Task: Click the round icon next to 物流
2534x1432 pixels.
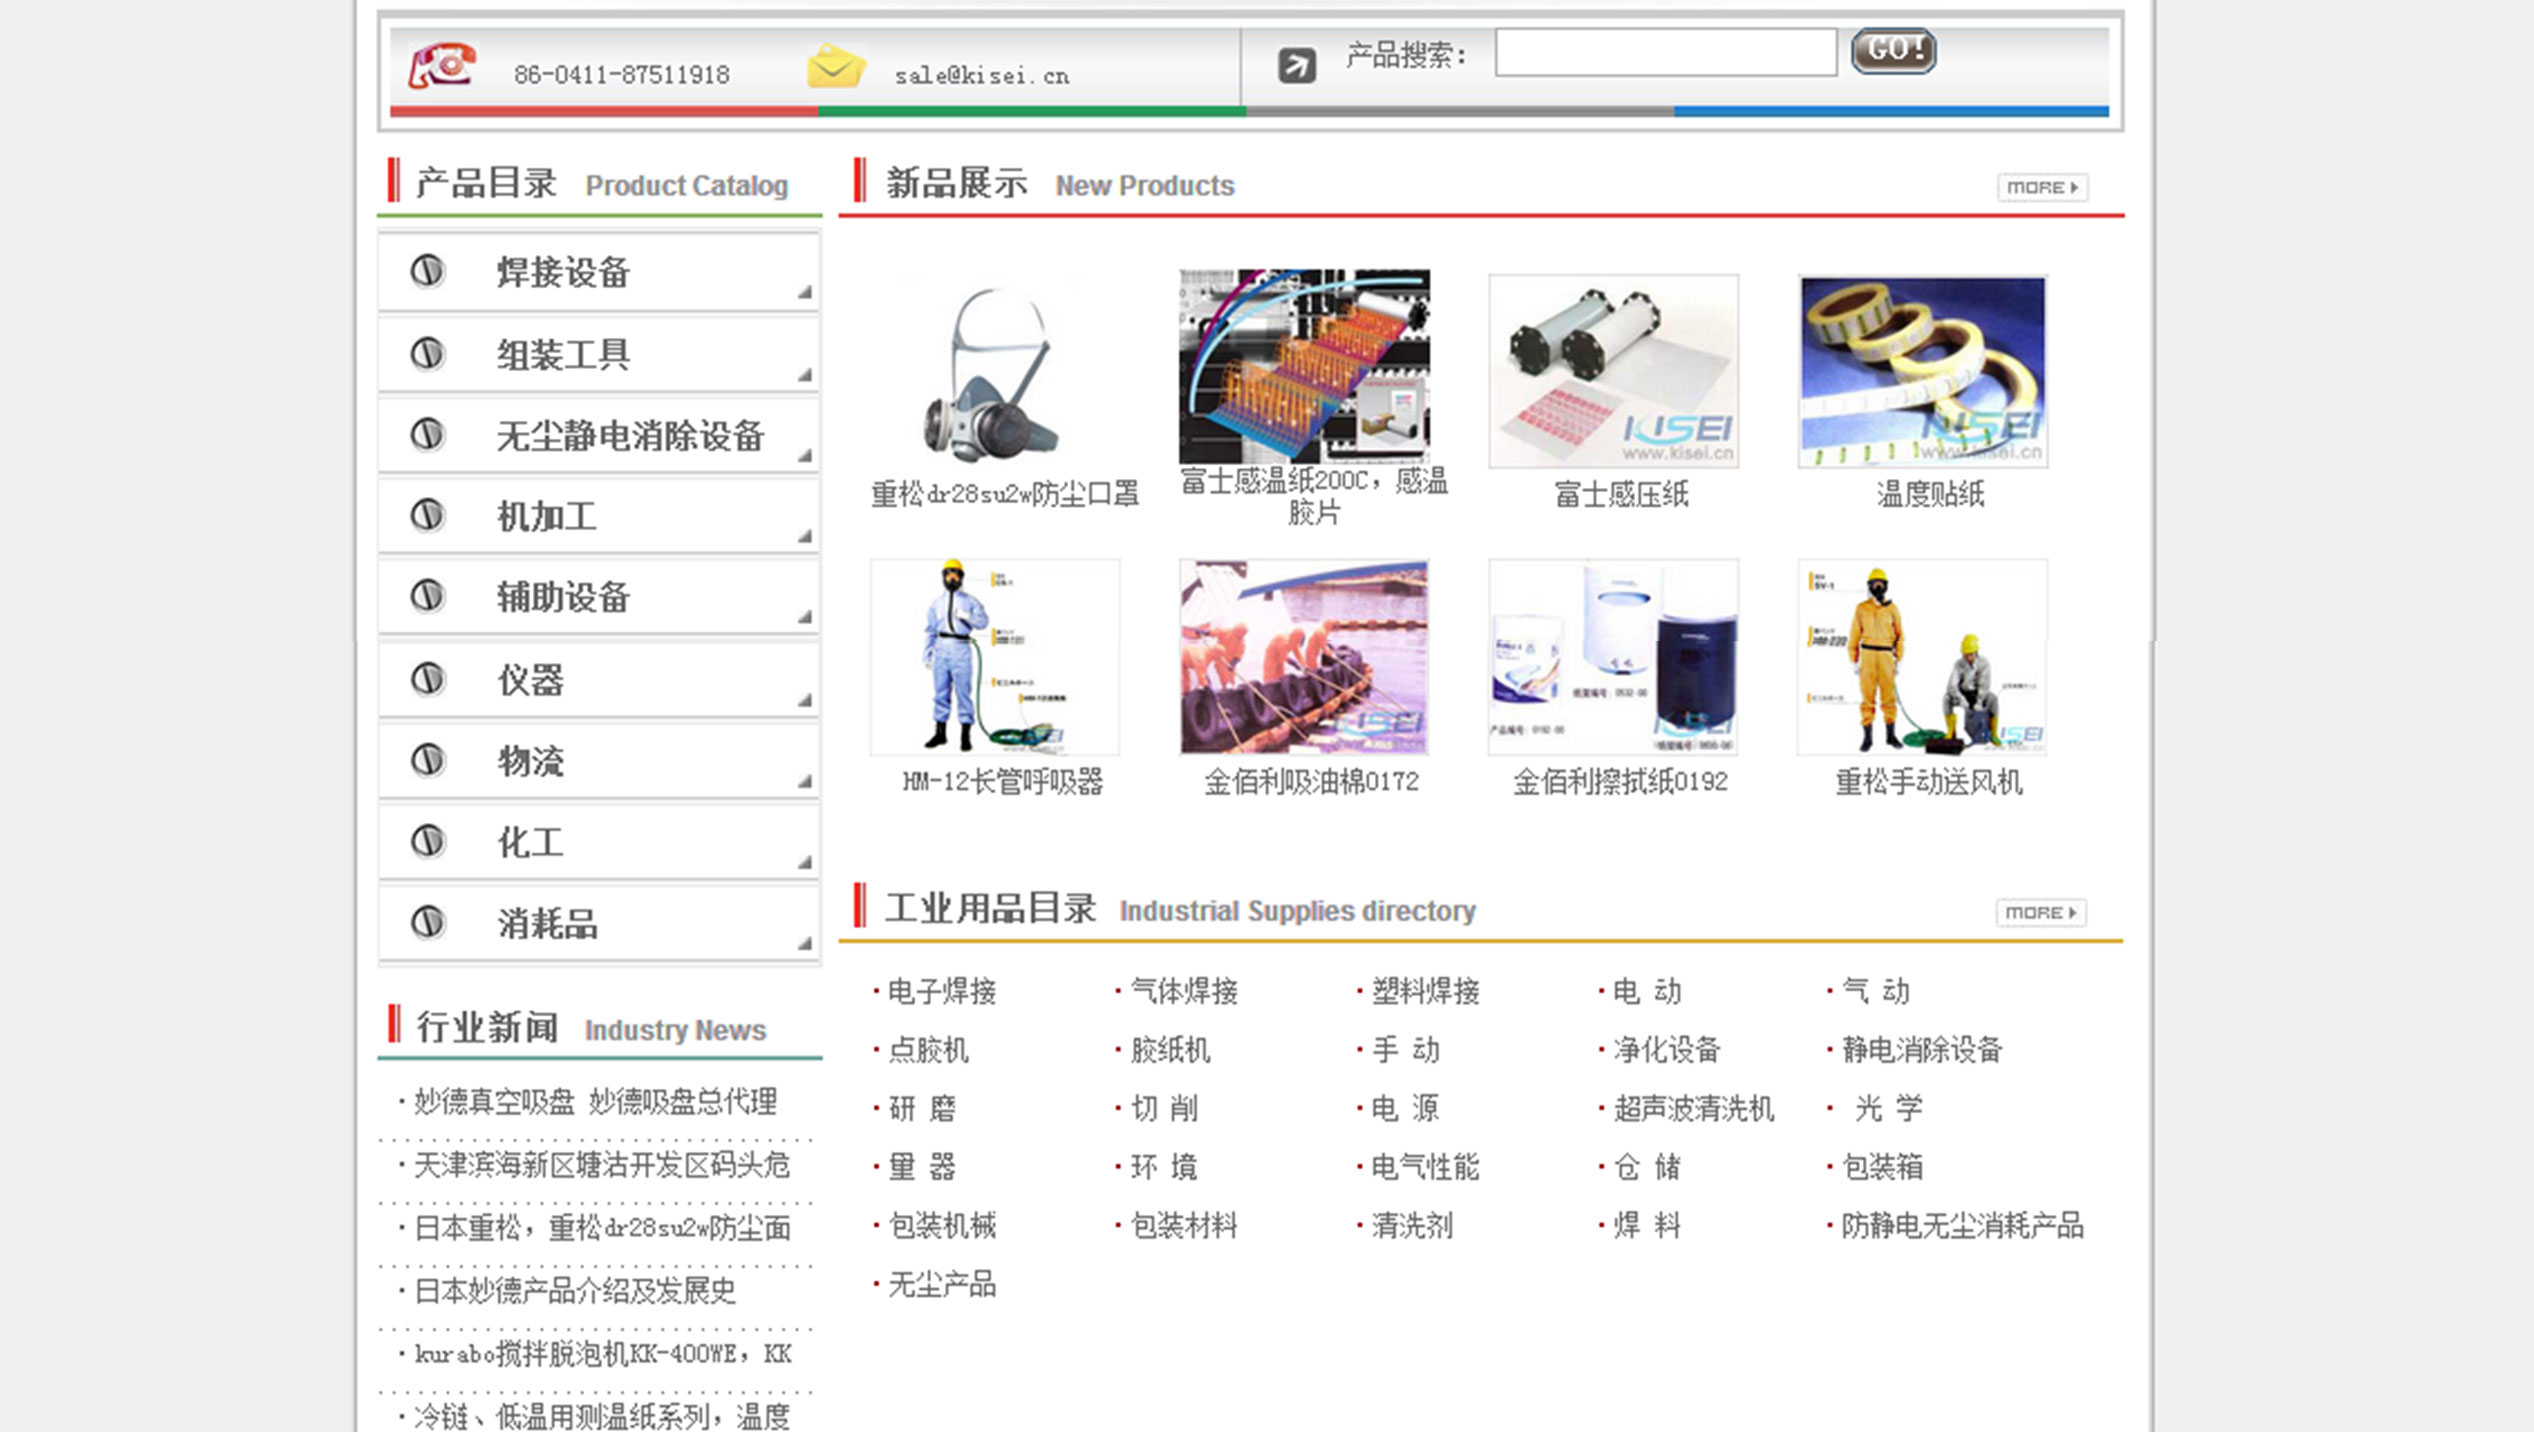Action: point(427,760)
